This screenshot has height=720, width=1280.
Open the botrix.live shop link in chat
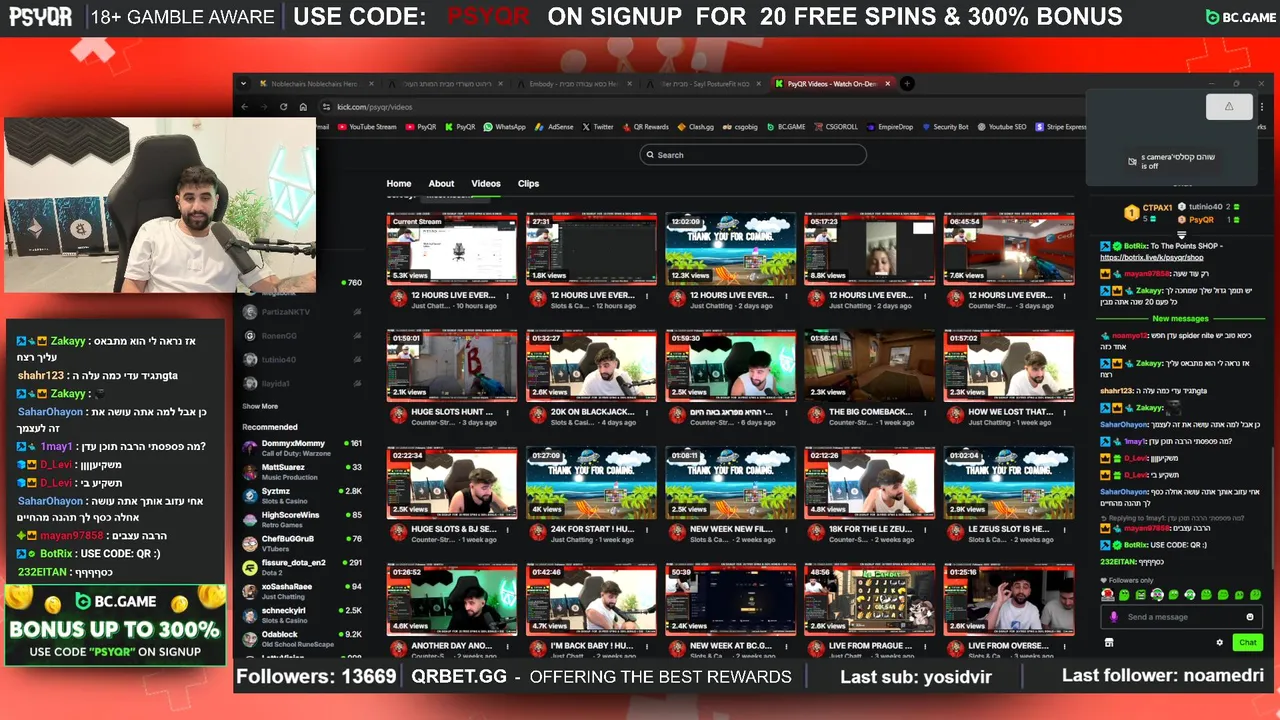click(x=1152, y=257)
